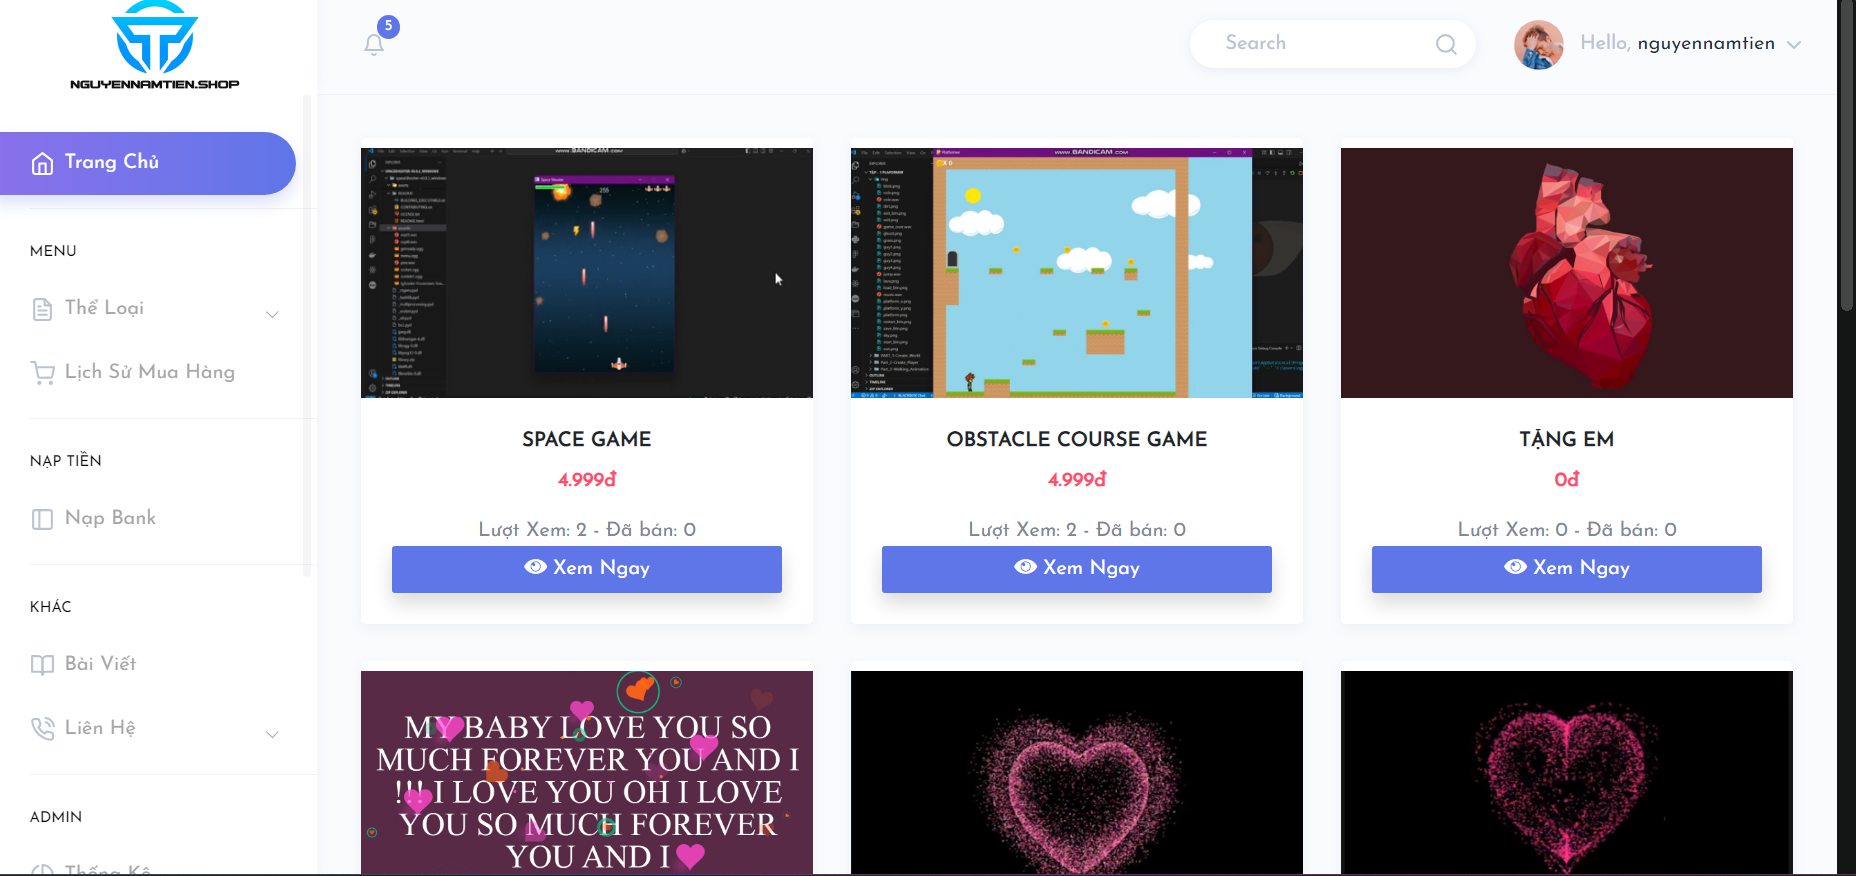Click the Search input field
The height and width of the screenshot is (876, 1856).
click(1320, 44)
